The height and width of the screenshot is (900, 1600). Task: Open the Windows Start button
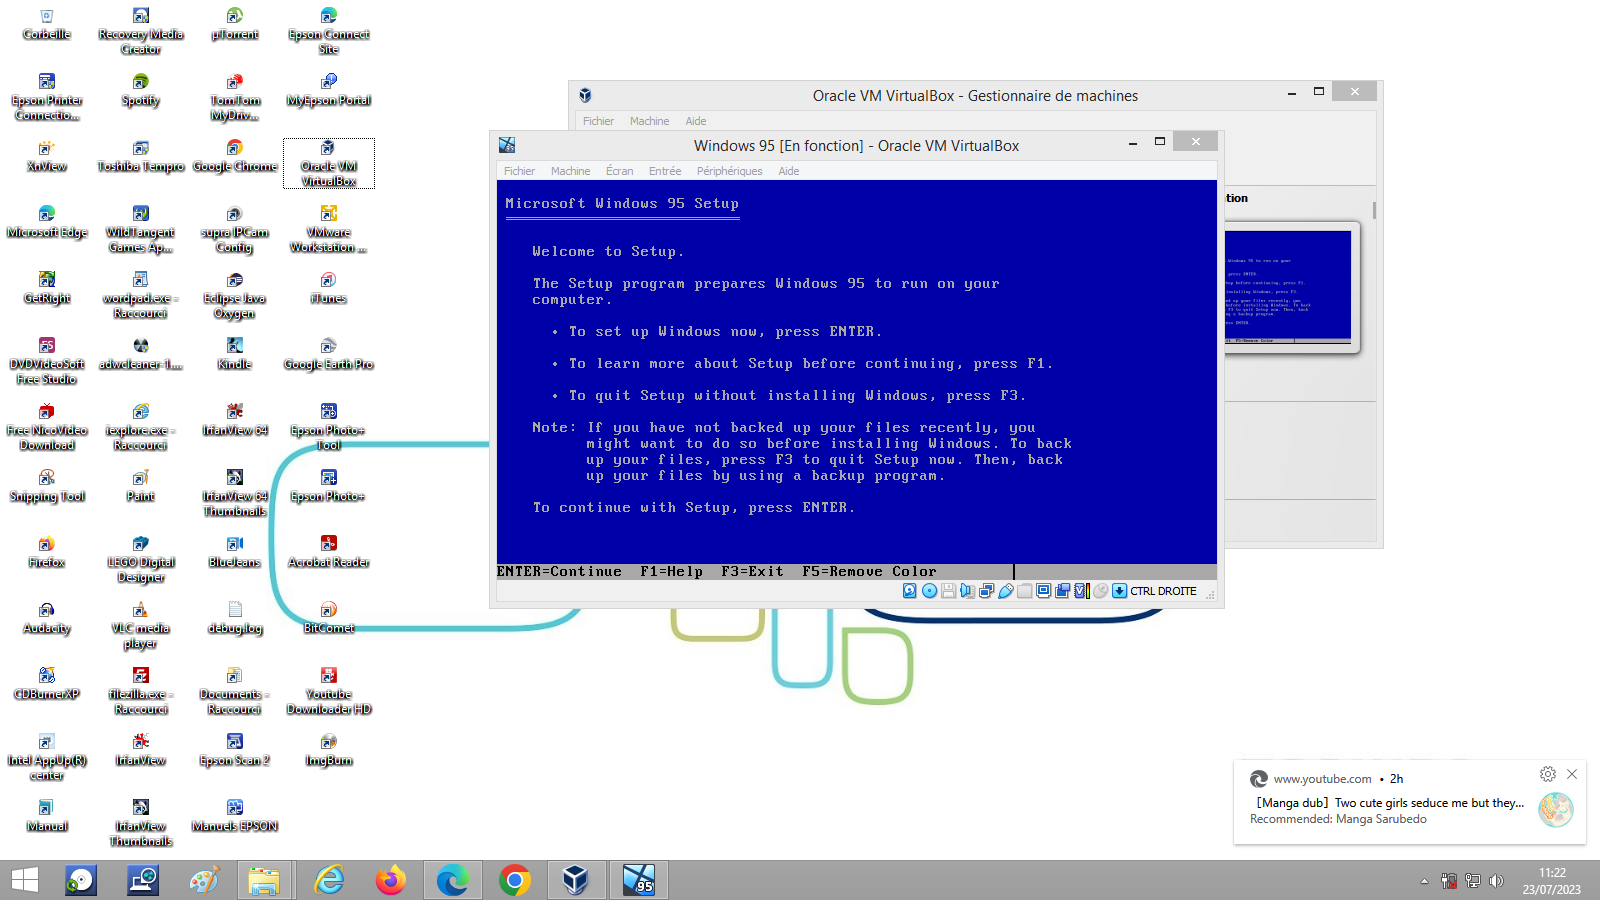[x=24, y=880]
